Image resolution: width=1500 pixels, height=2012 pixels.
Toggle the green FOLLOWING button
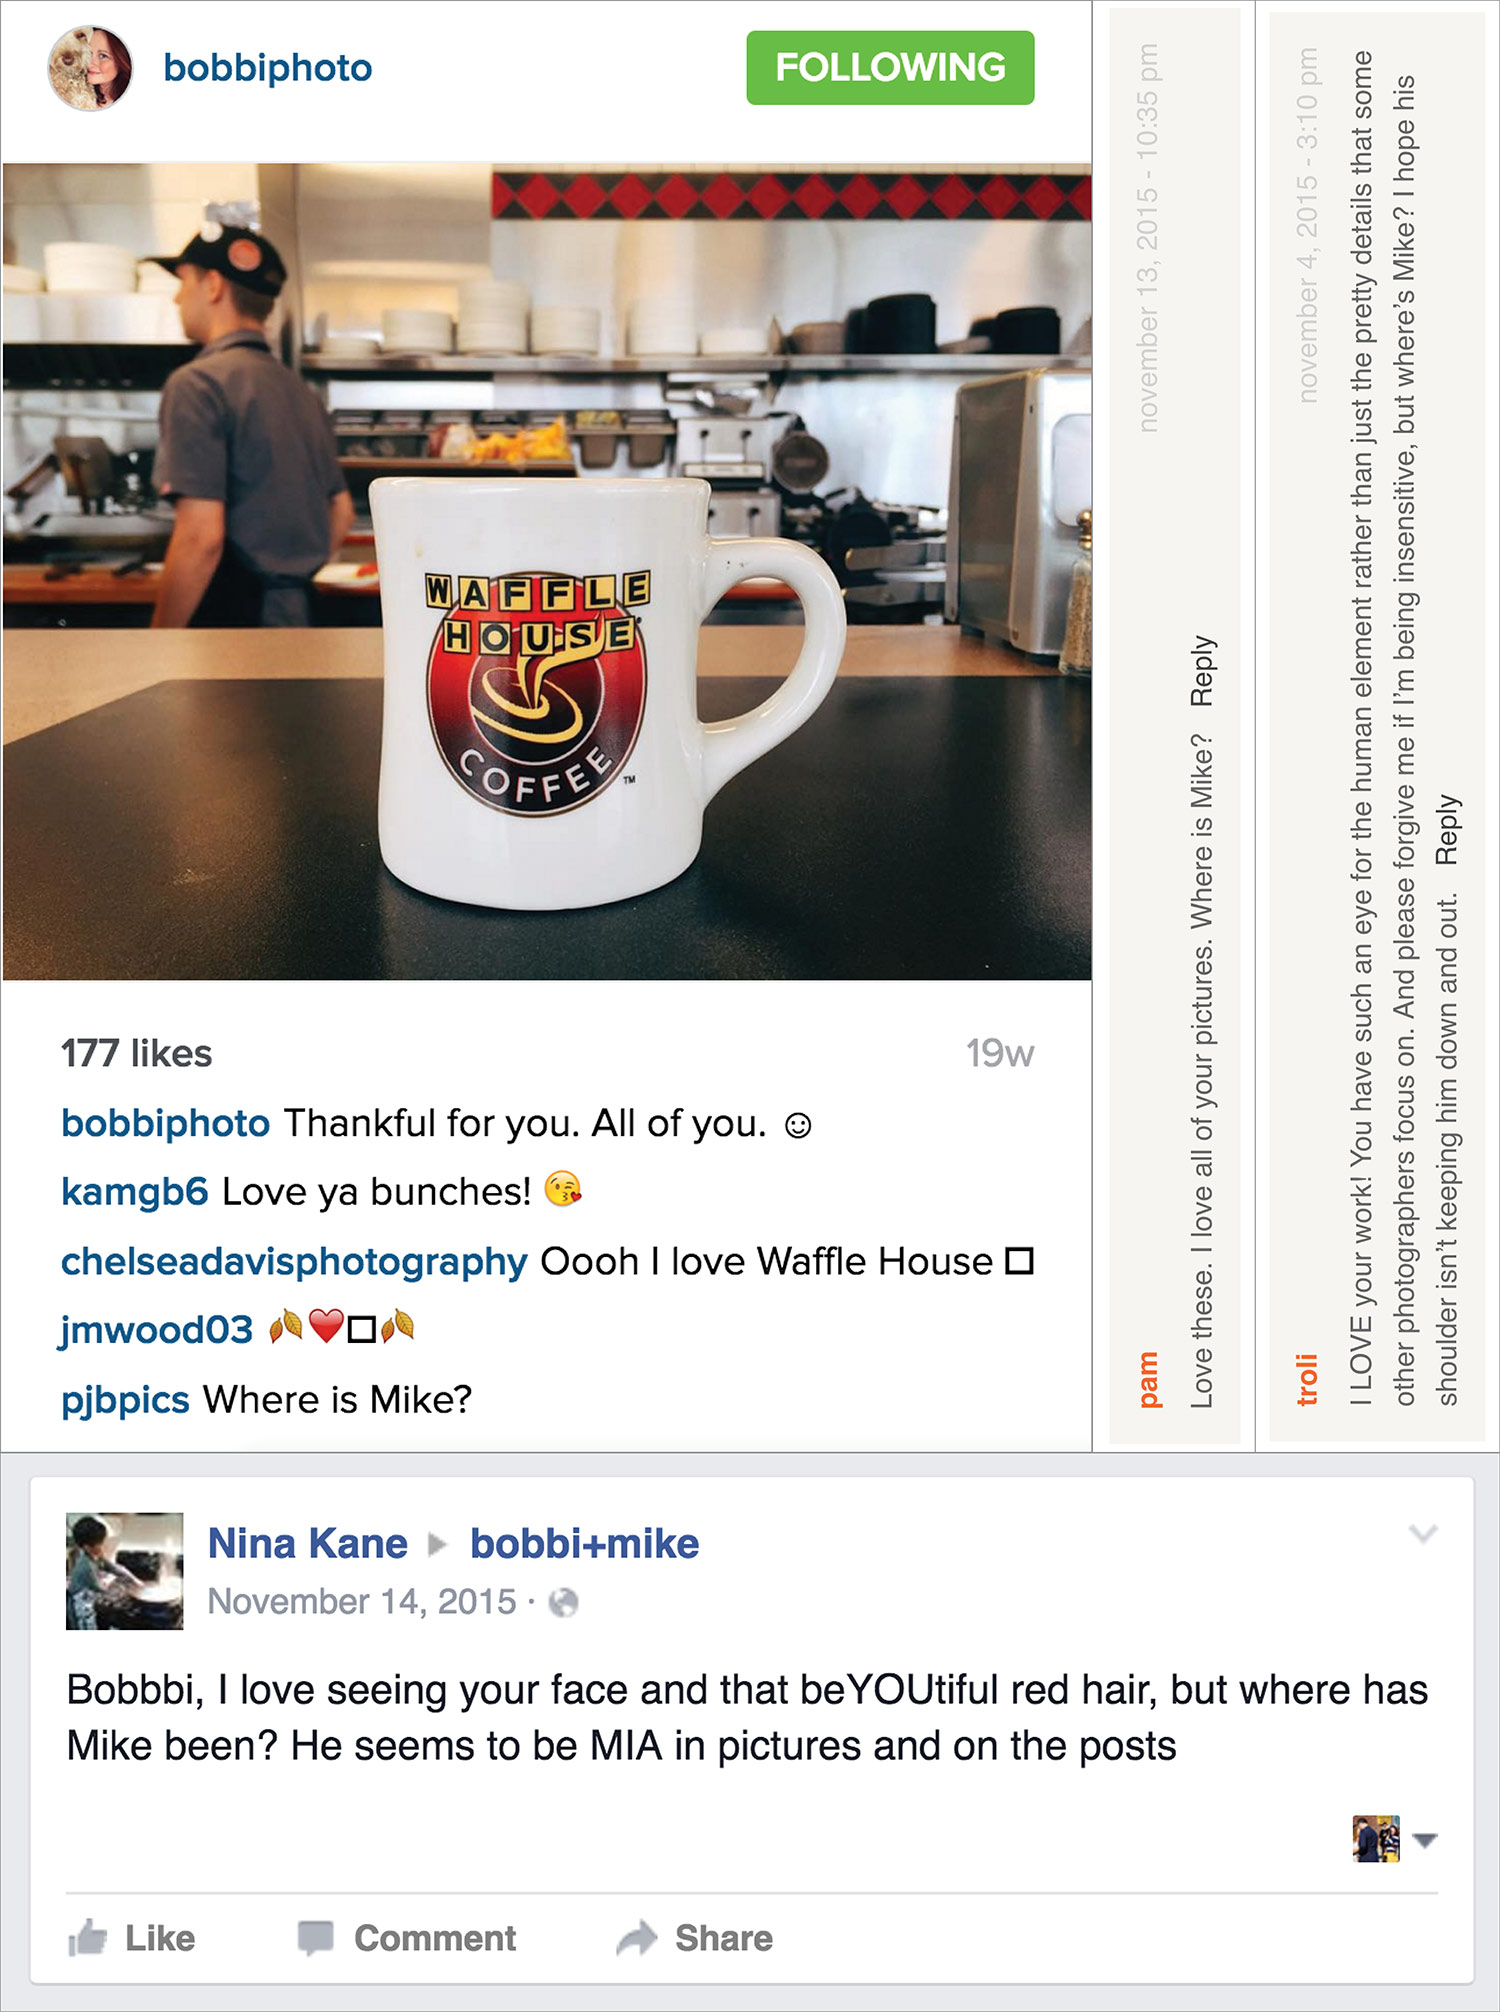(890, 68)
